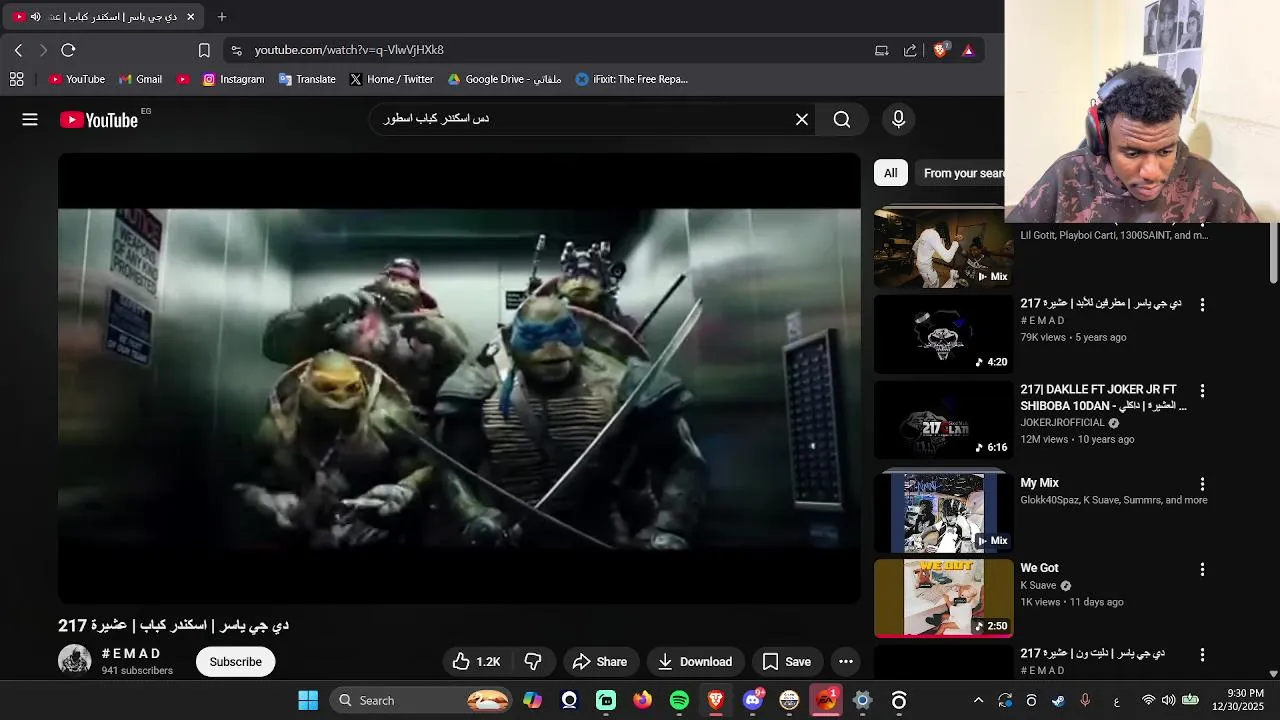Open the #EMAD channel avatar
Viewport: 1280px width, 720px height.
point(75,661)
